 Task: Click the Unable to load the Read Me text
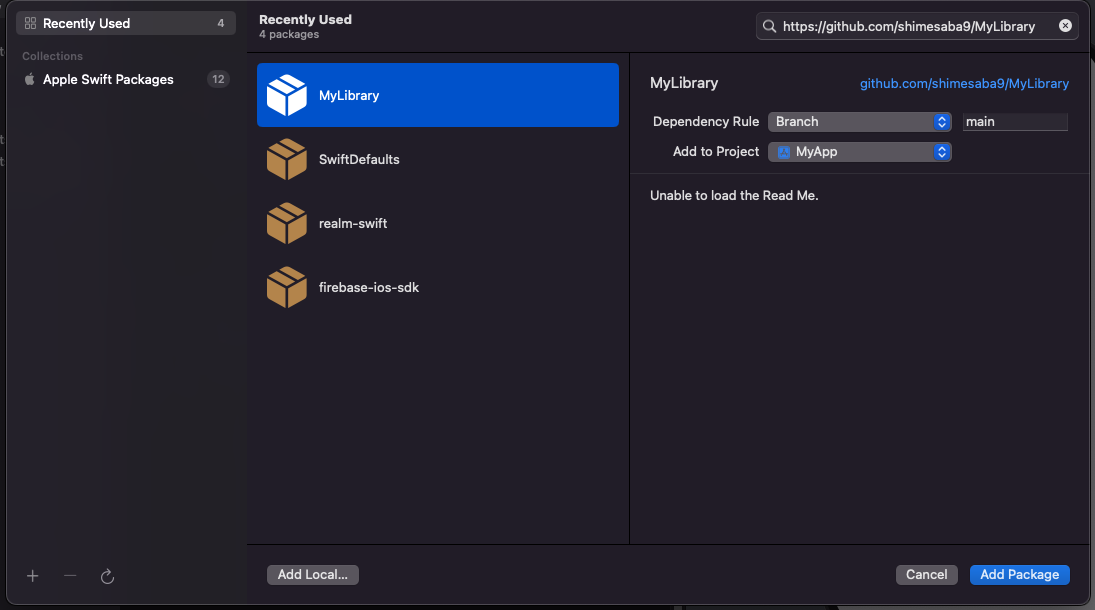coord(734,196)
